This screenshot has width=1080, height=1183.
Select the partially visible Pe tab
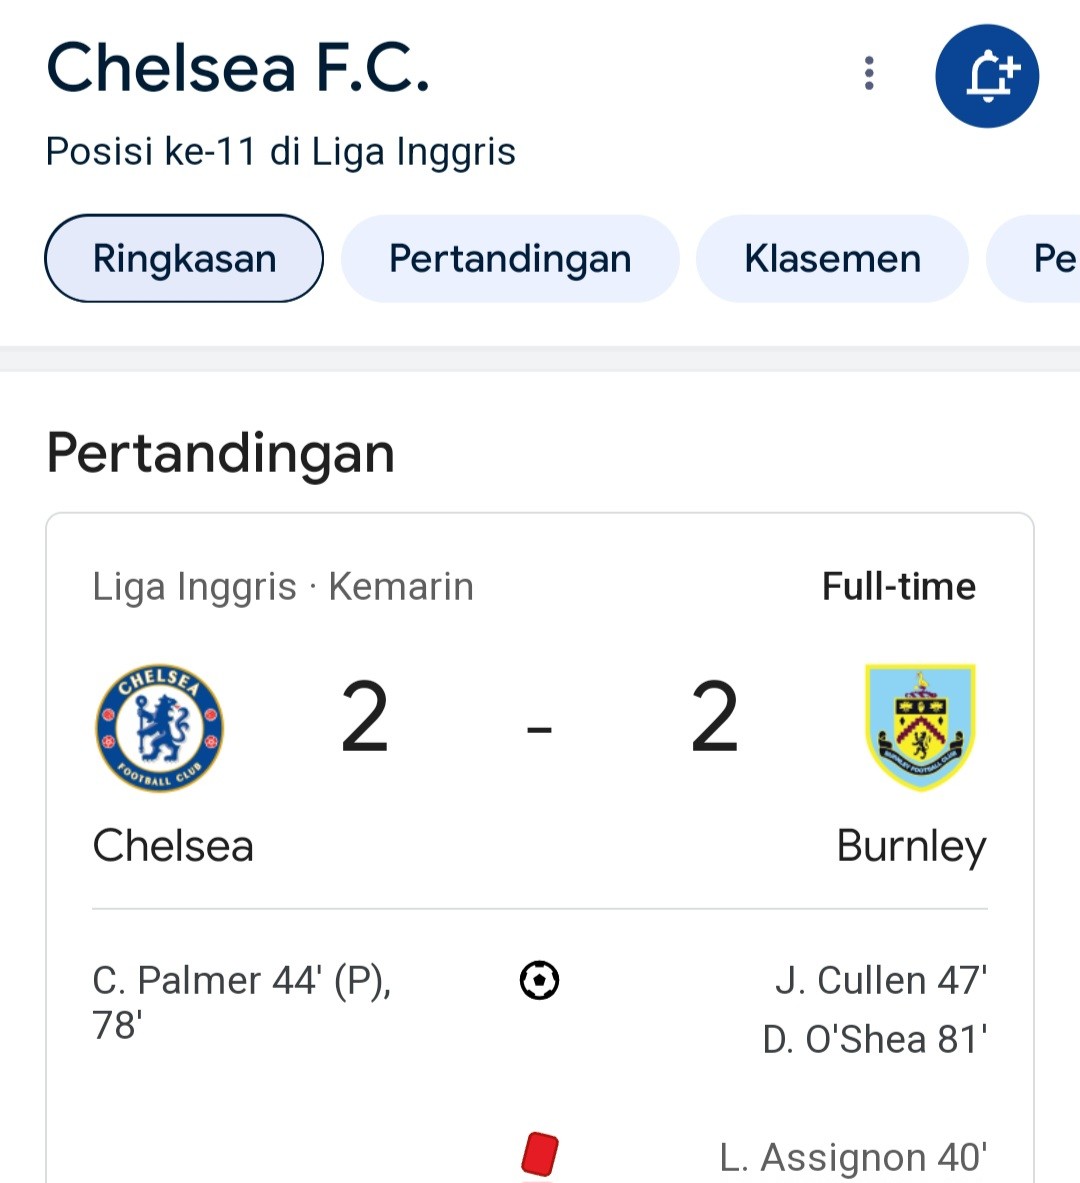pyautogui.click(x=1034, y=258)
